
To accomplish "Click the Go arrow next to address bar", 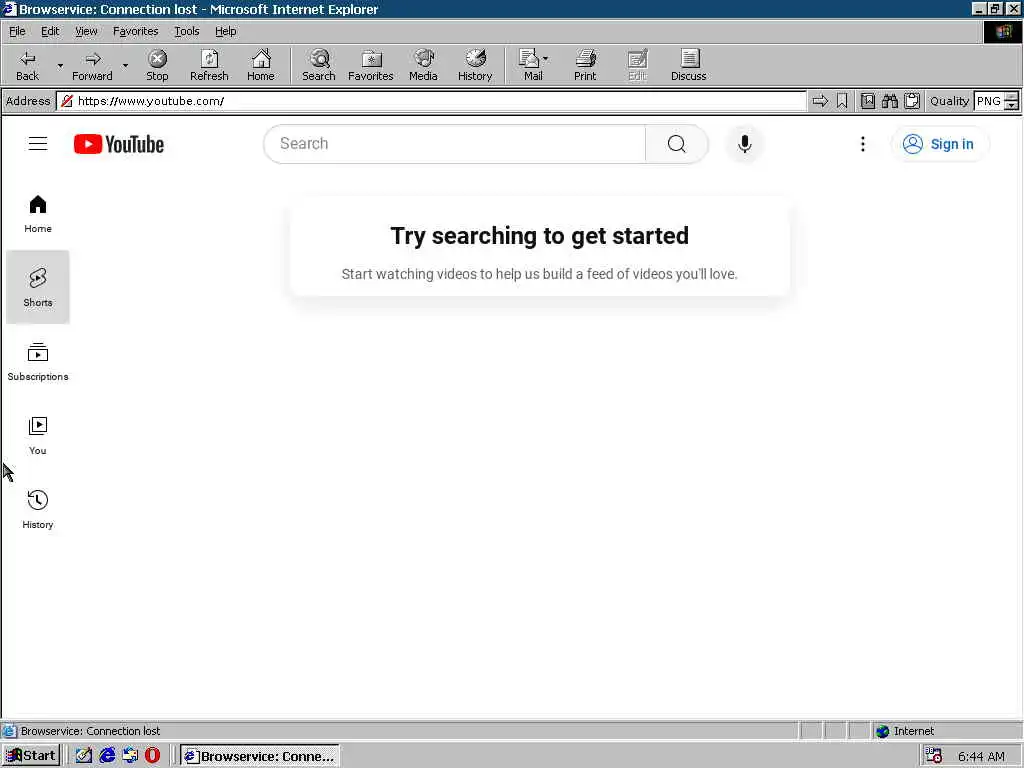I will 820,101.
